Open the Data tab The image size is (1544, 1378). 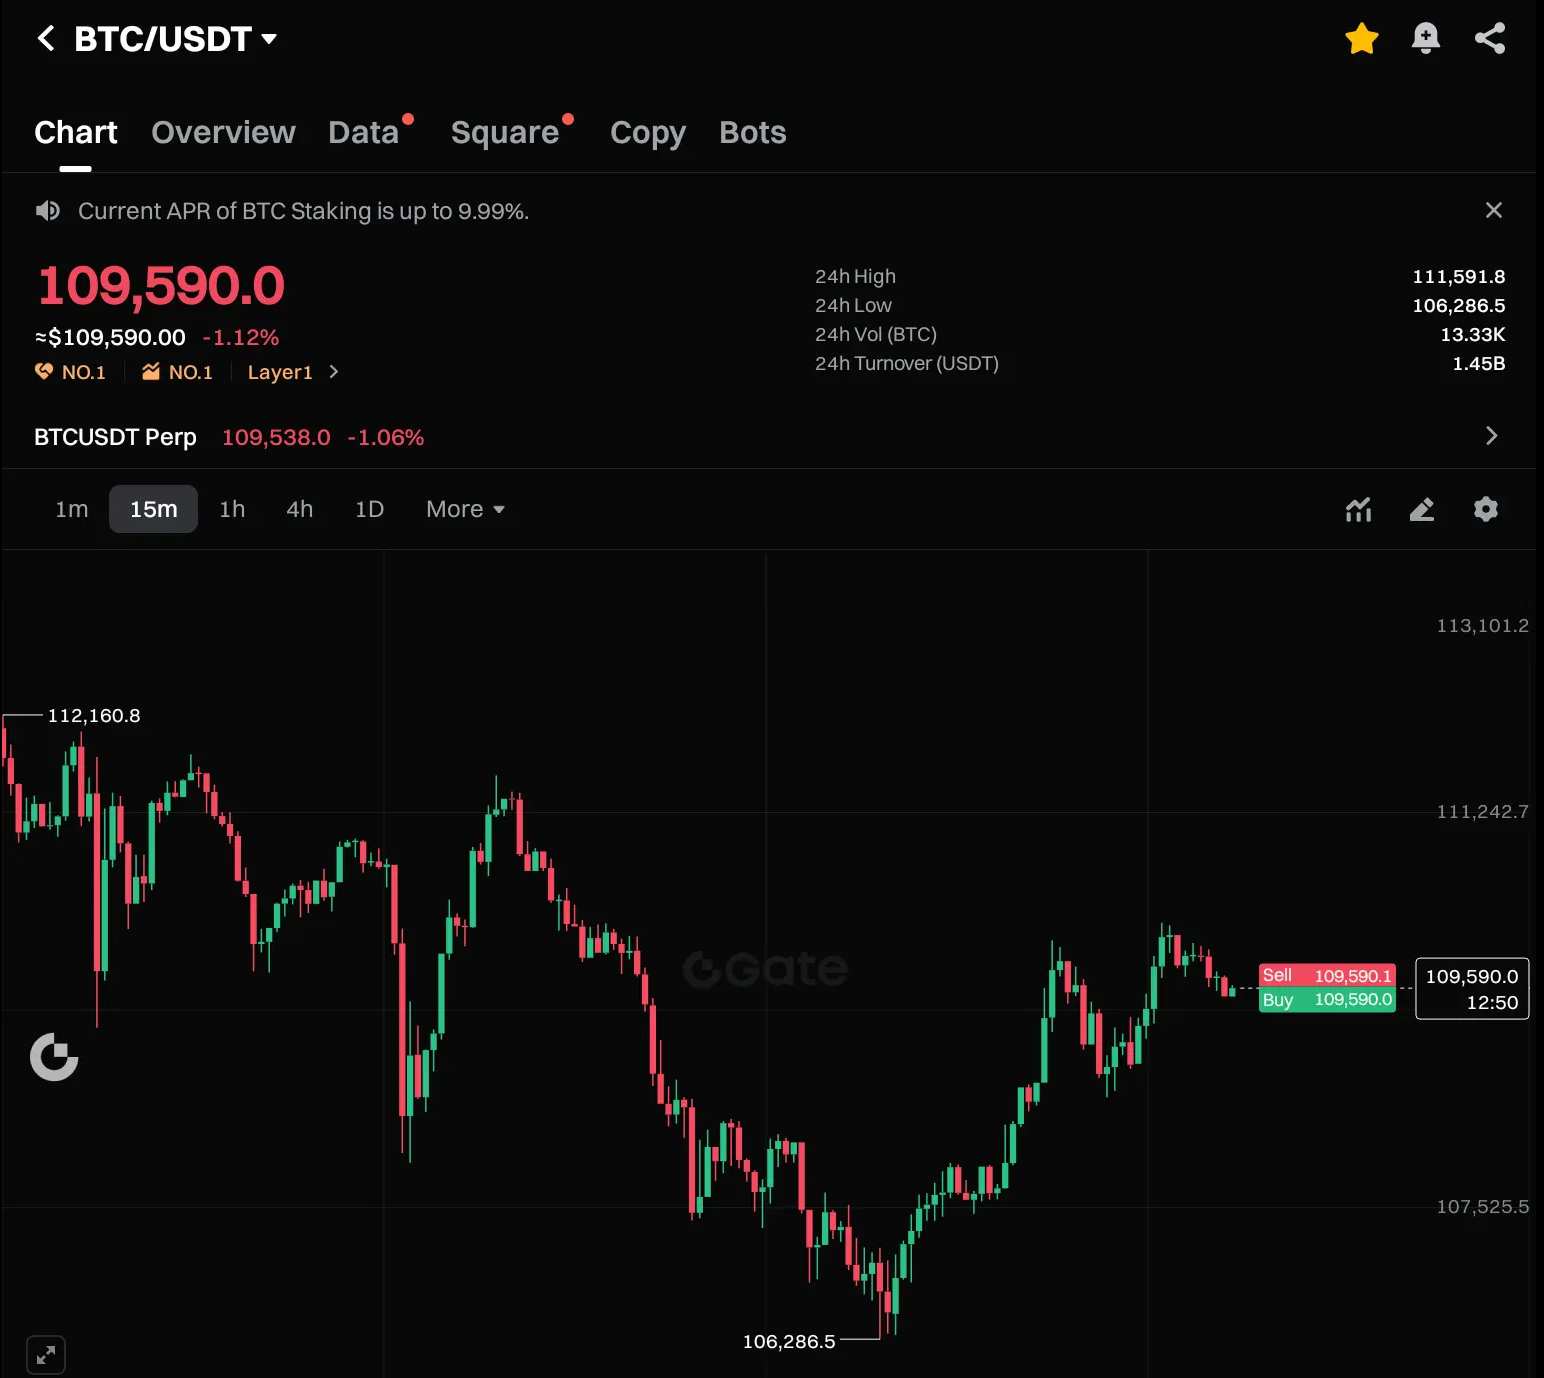tap(364, 132)
